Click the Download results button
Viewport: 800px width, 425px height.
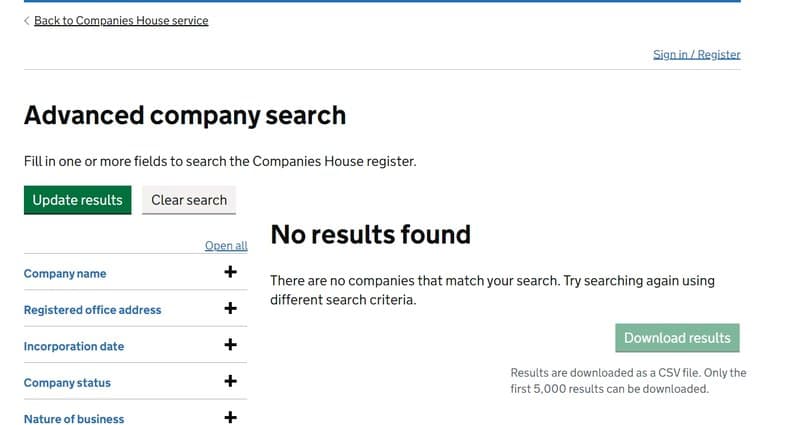pyautogui.click(x=677, y=338)
